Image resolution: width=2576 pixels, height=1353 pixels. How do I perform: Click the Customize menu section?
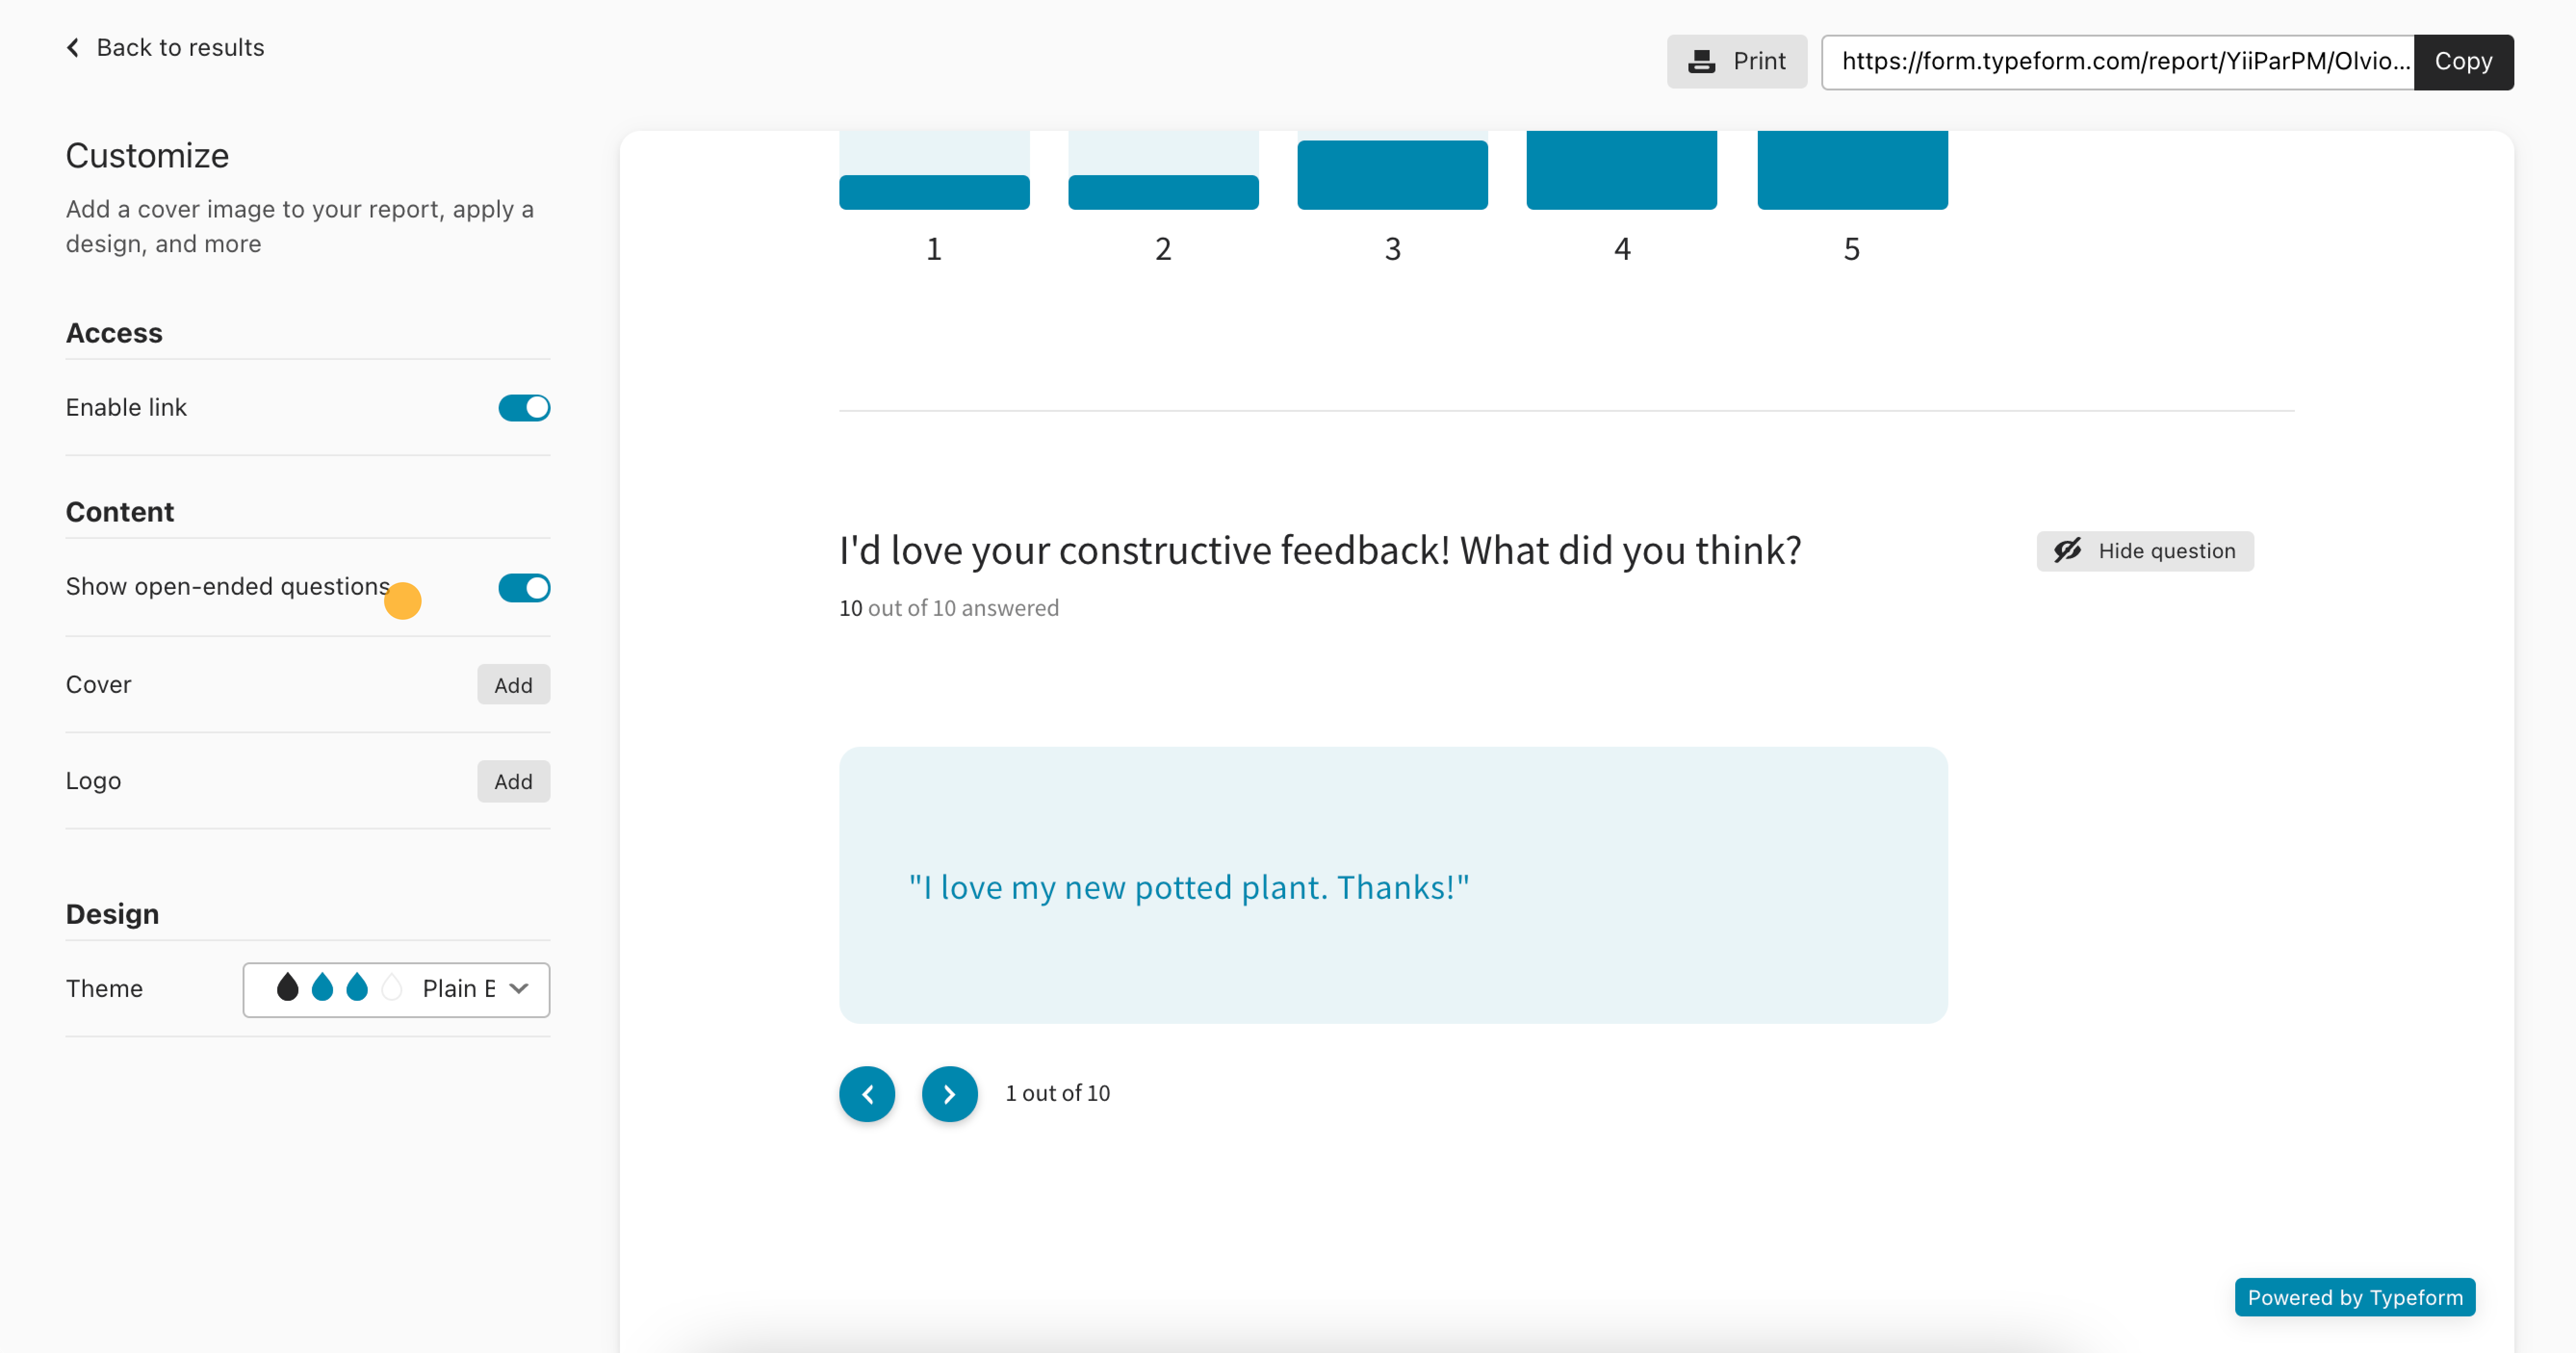[146, 155]
